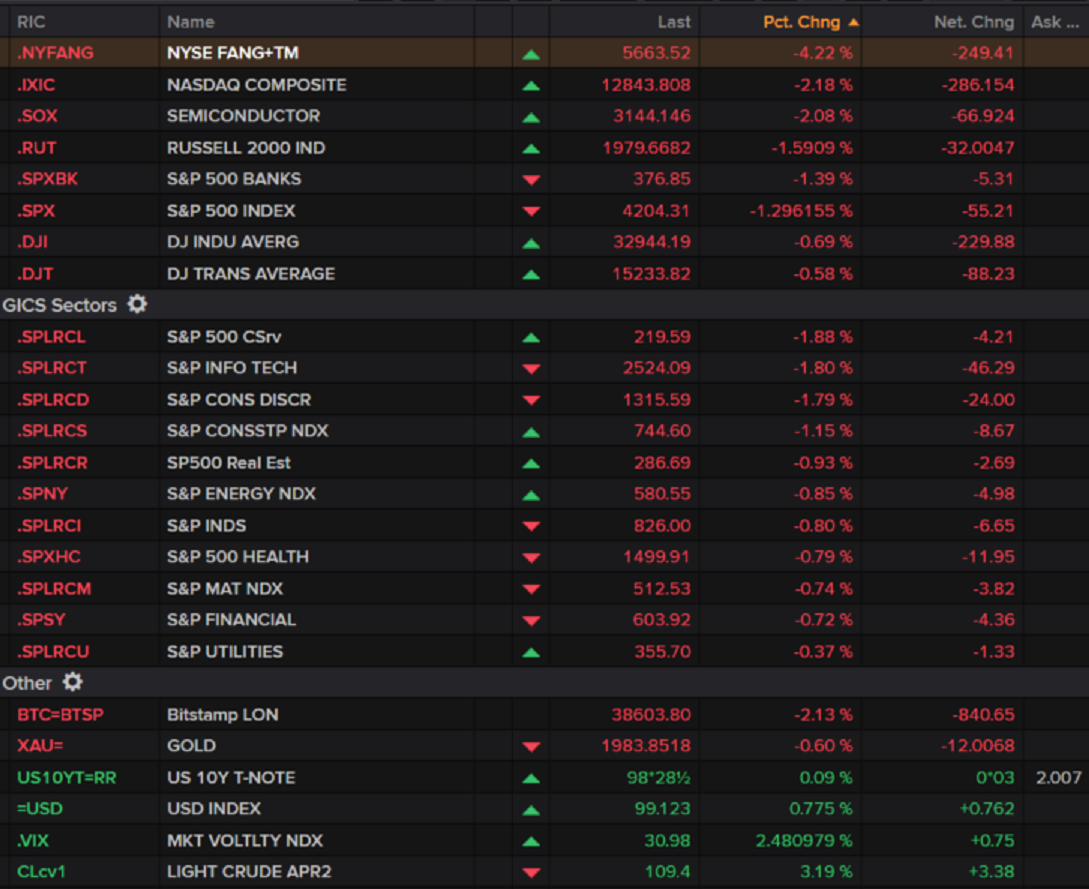
Task: Click the green up arrow on NASDAQ COMPOSITE row
Action: coord(531,84)
